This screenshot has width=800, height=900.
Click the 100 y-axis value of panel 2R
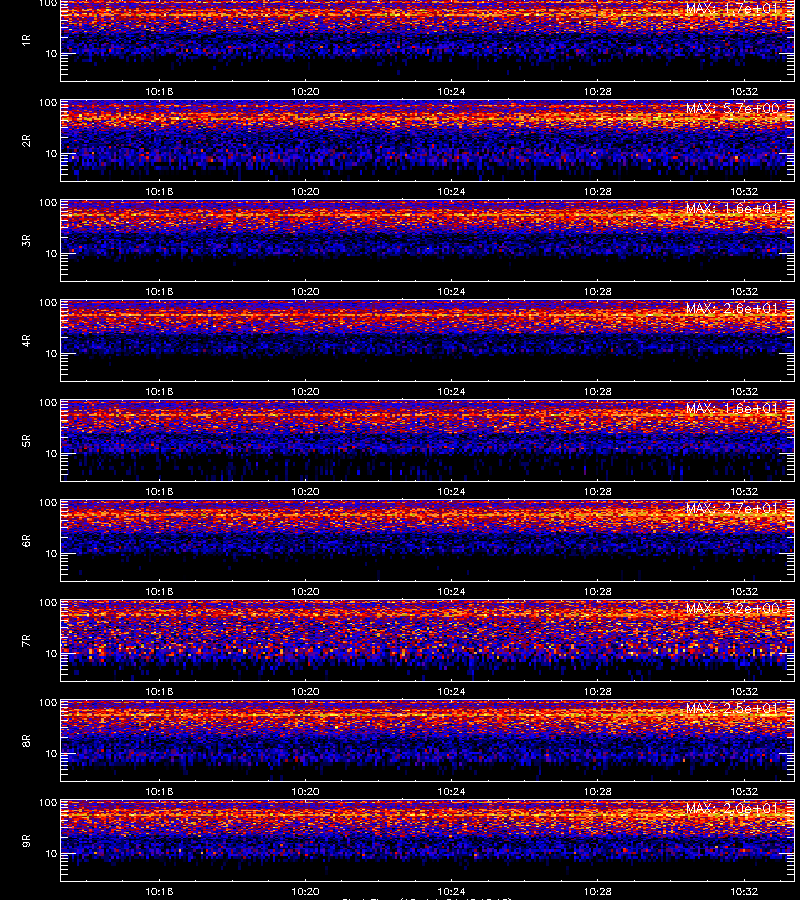(x=48, y=103)
